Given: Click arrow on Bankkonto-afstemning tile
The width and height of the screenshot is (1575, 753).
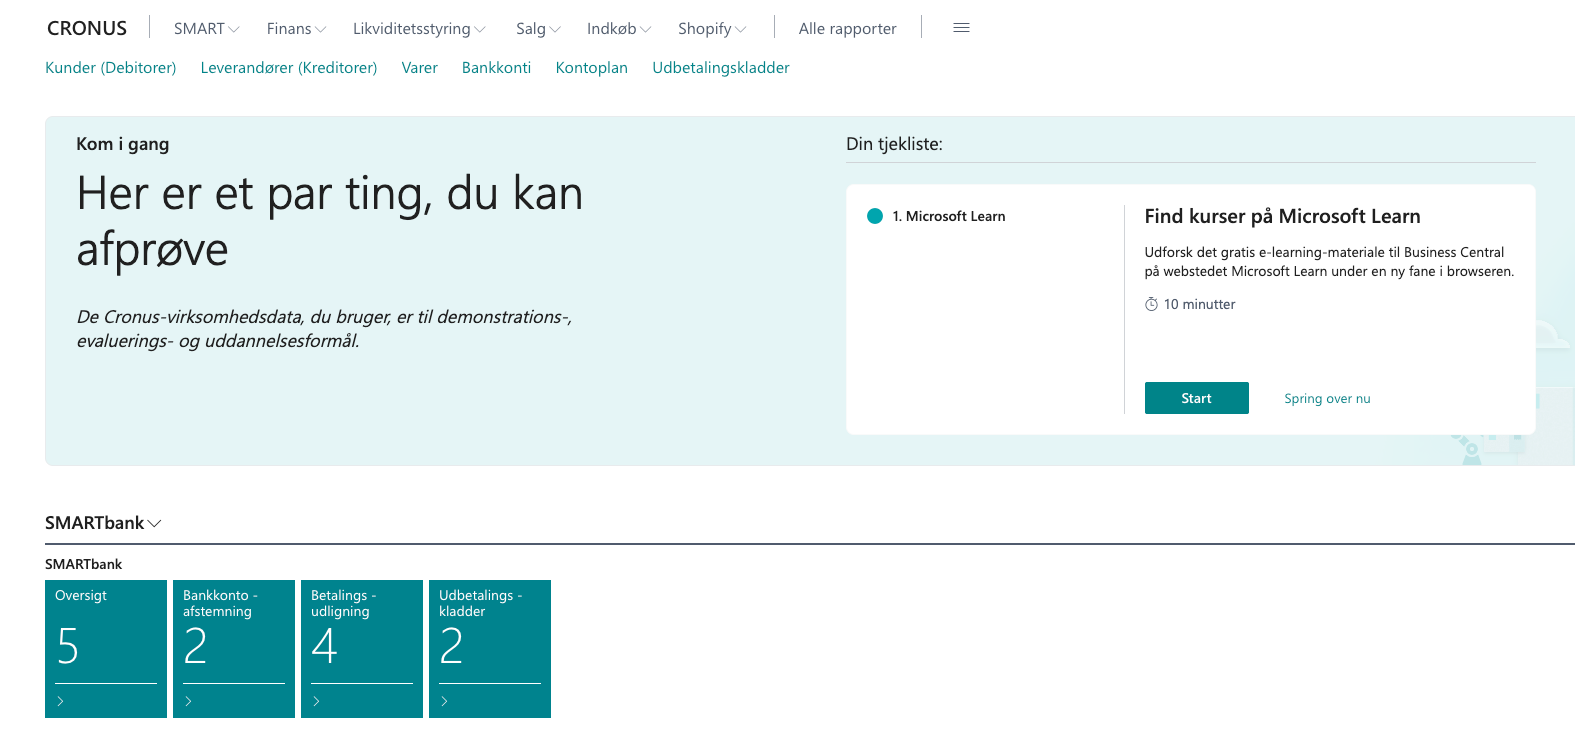Looking at the screenshot, I should click(189, 701).
